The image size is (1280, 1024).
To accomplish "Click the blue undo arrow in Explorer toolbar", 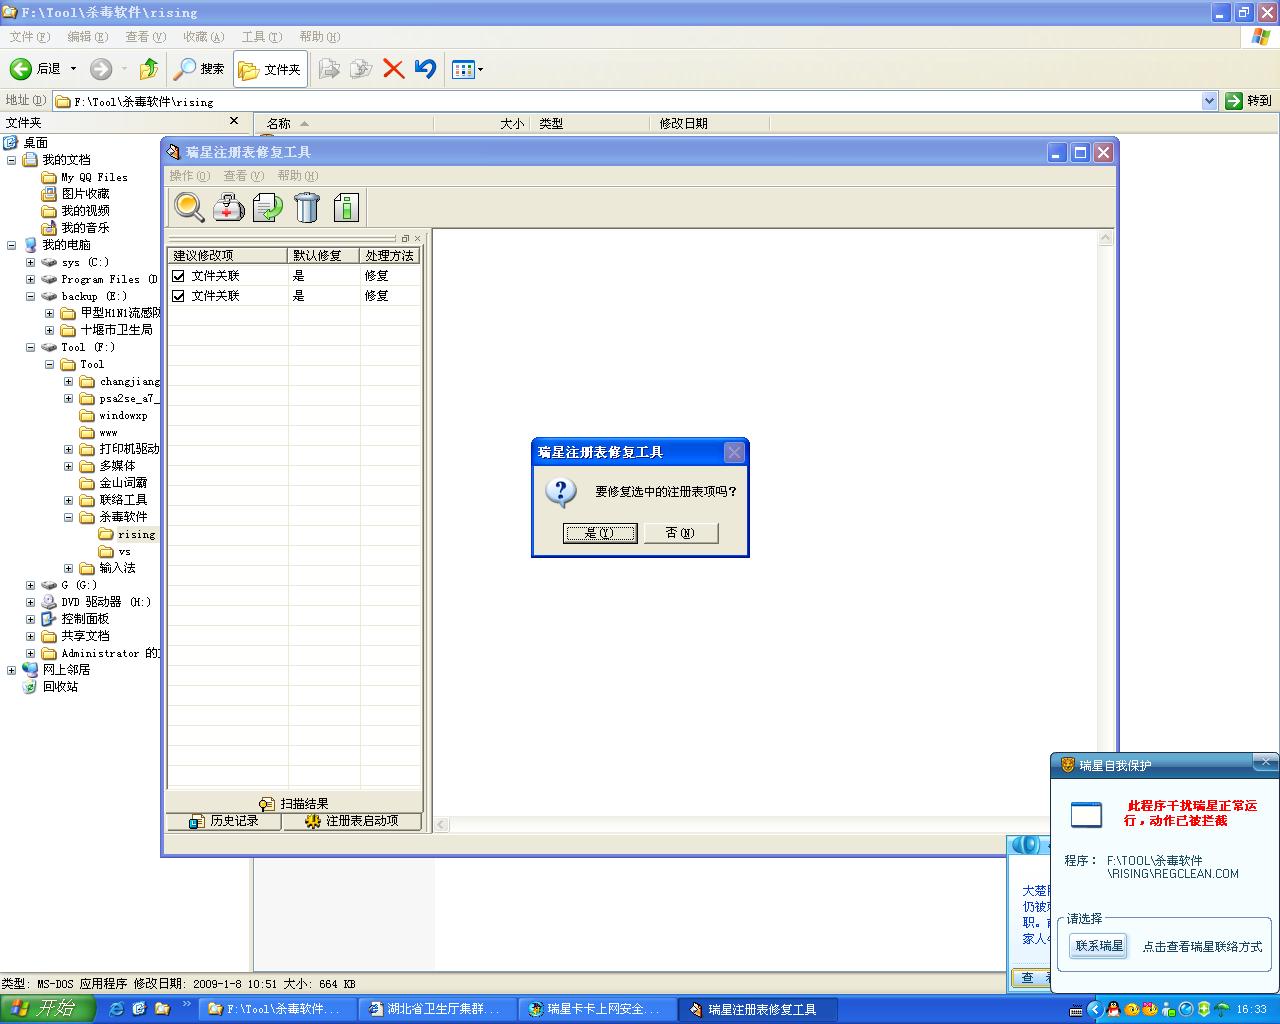I will tap(426, 69).
